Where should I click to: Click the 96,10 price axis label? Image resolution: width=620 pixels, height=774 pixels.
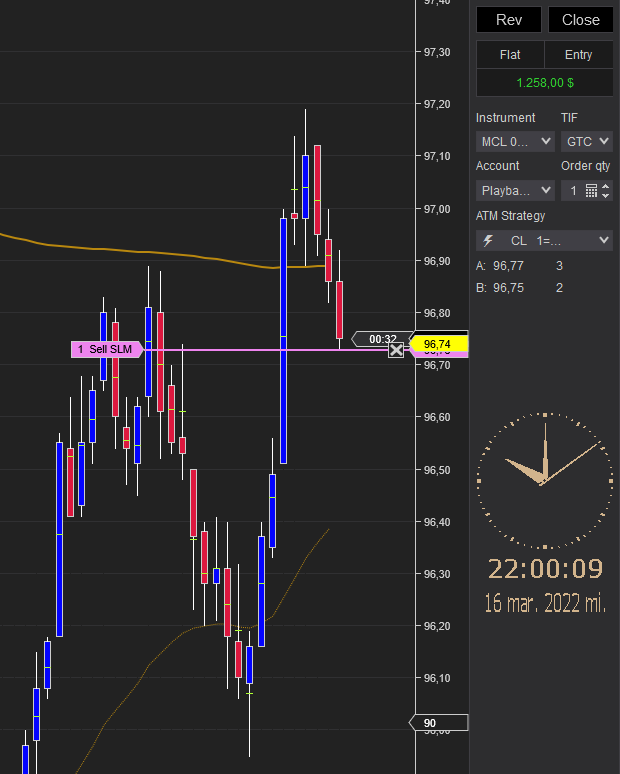(x=437, y=678)
